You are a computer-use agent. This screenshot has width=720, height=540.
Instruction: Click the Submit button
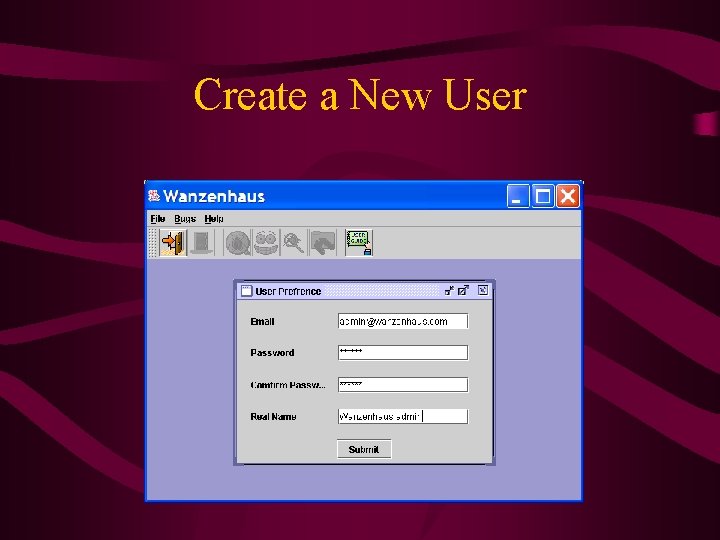364,449
